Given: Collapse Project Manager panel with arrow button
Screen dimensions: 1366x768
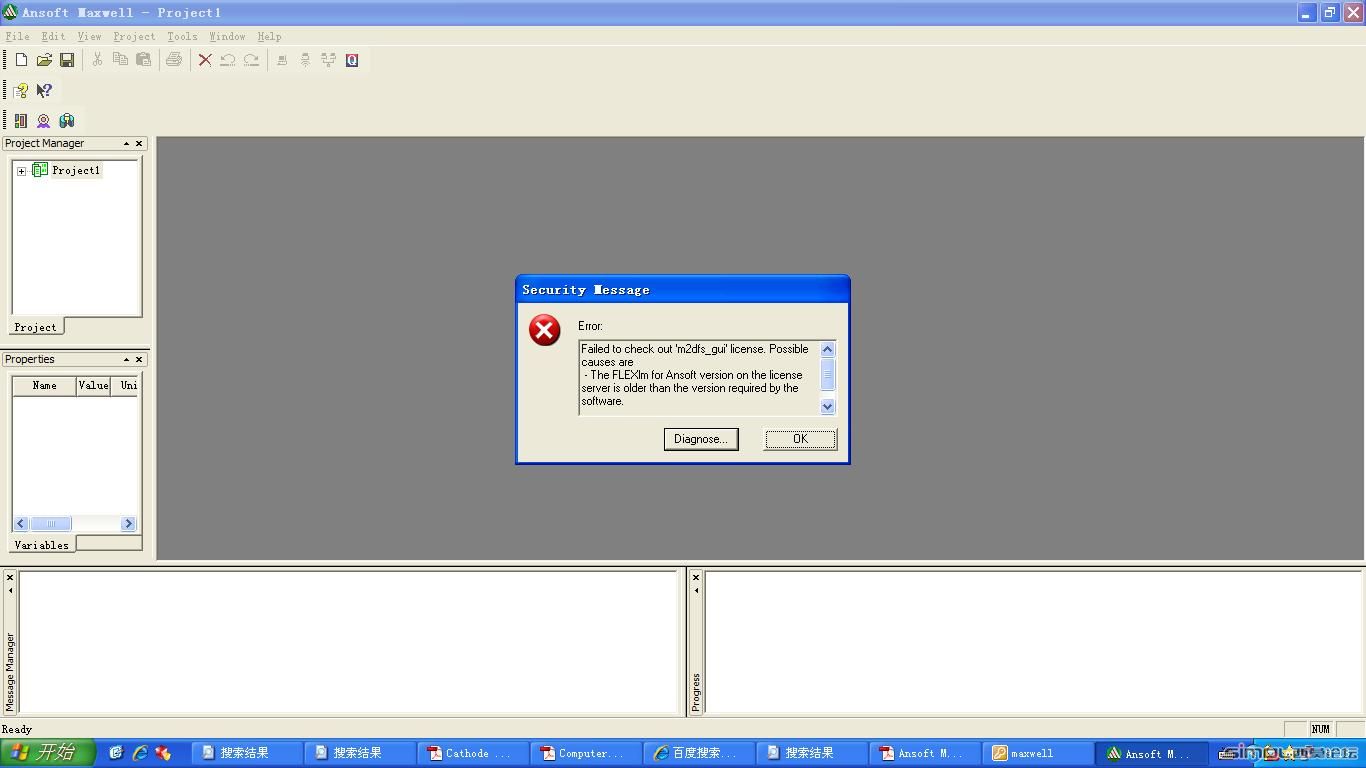Looking at the screenshot, I should click(x=126, y=143).
